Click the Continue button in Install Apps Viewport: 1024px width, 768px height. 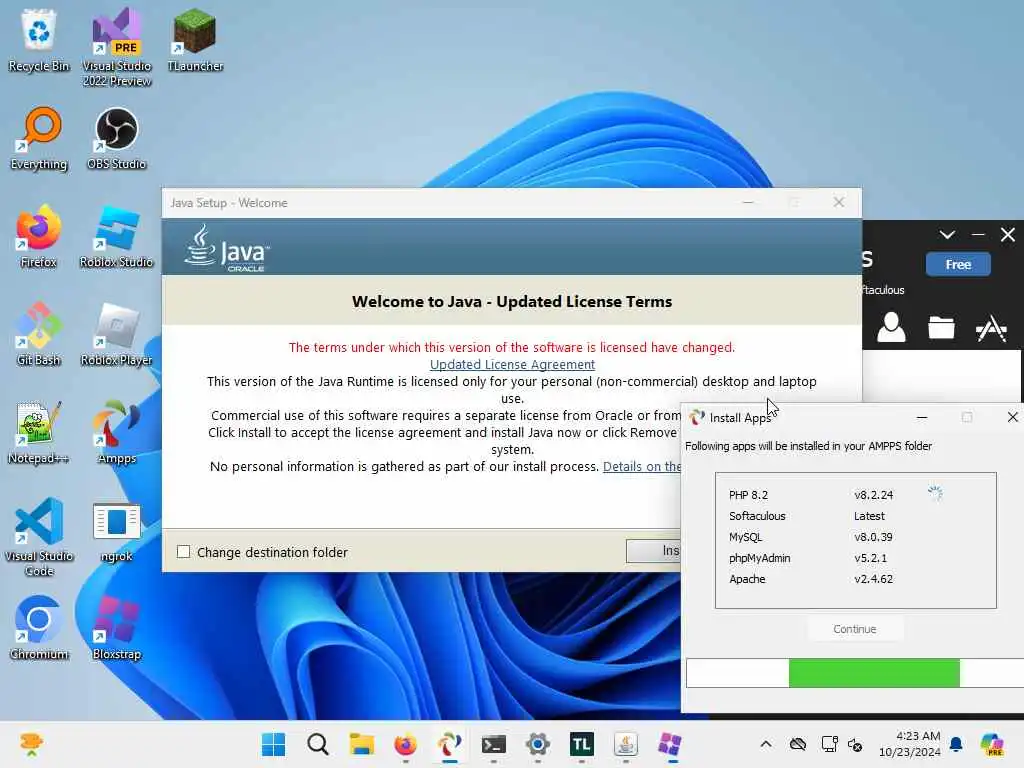click(x=855, y=629)
